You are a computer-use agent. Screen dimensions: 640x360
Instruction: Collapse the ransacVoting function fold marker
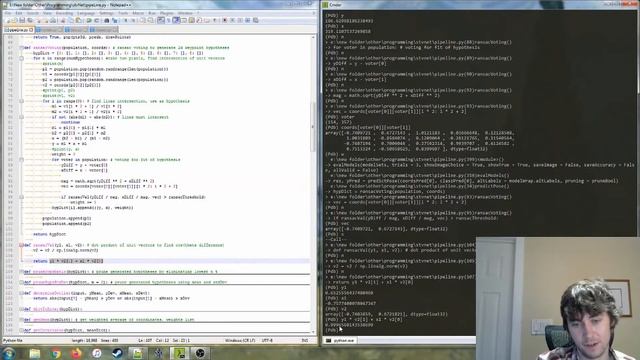click(21, 47)
